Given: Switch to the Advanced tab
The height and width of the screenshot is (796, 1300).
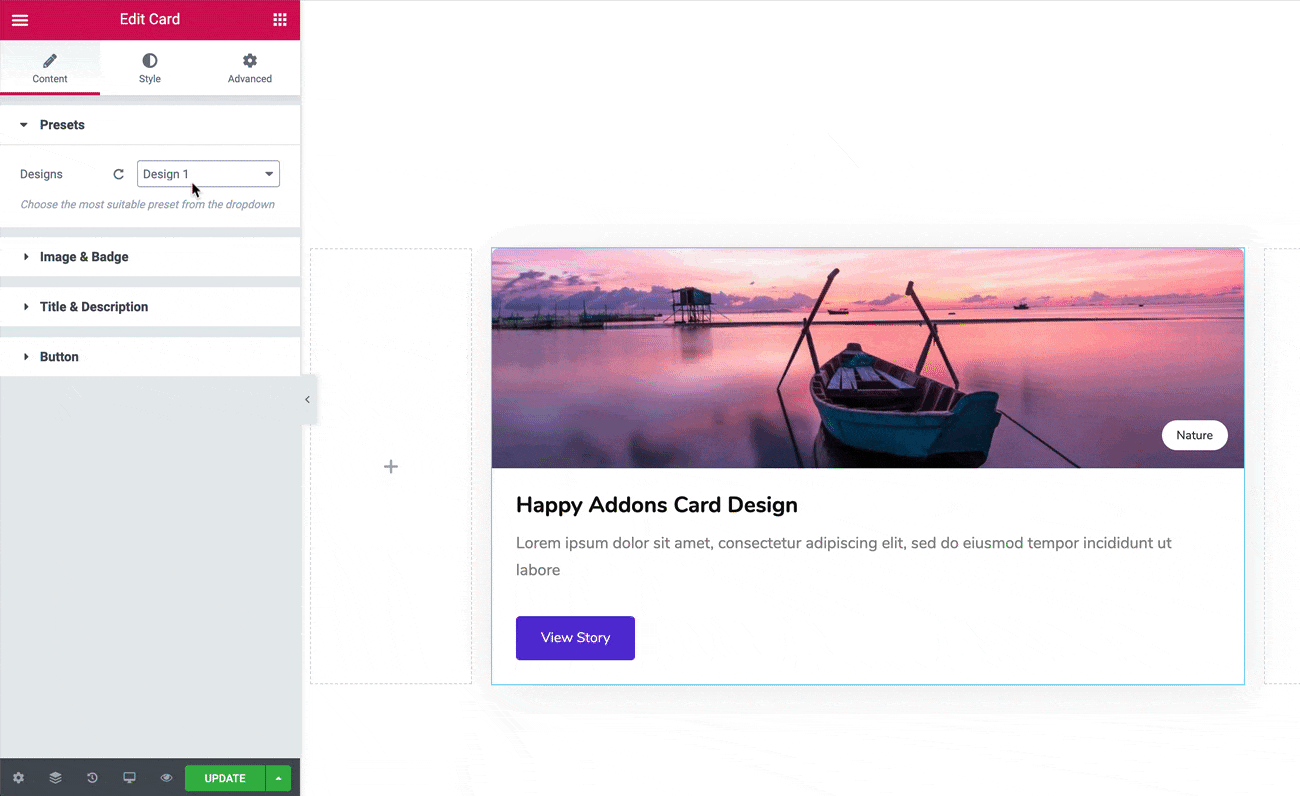Looking at the screenshot, I should tap(249, 68).
